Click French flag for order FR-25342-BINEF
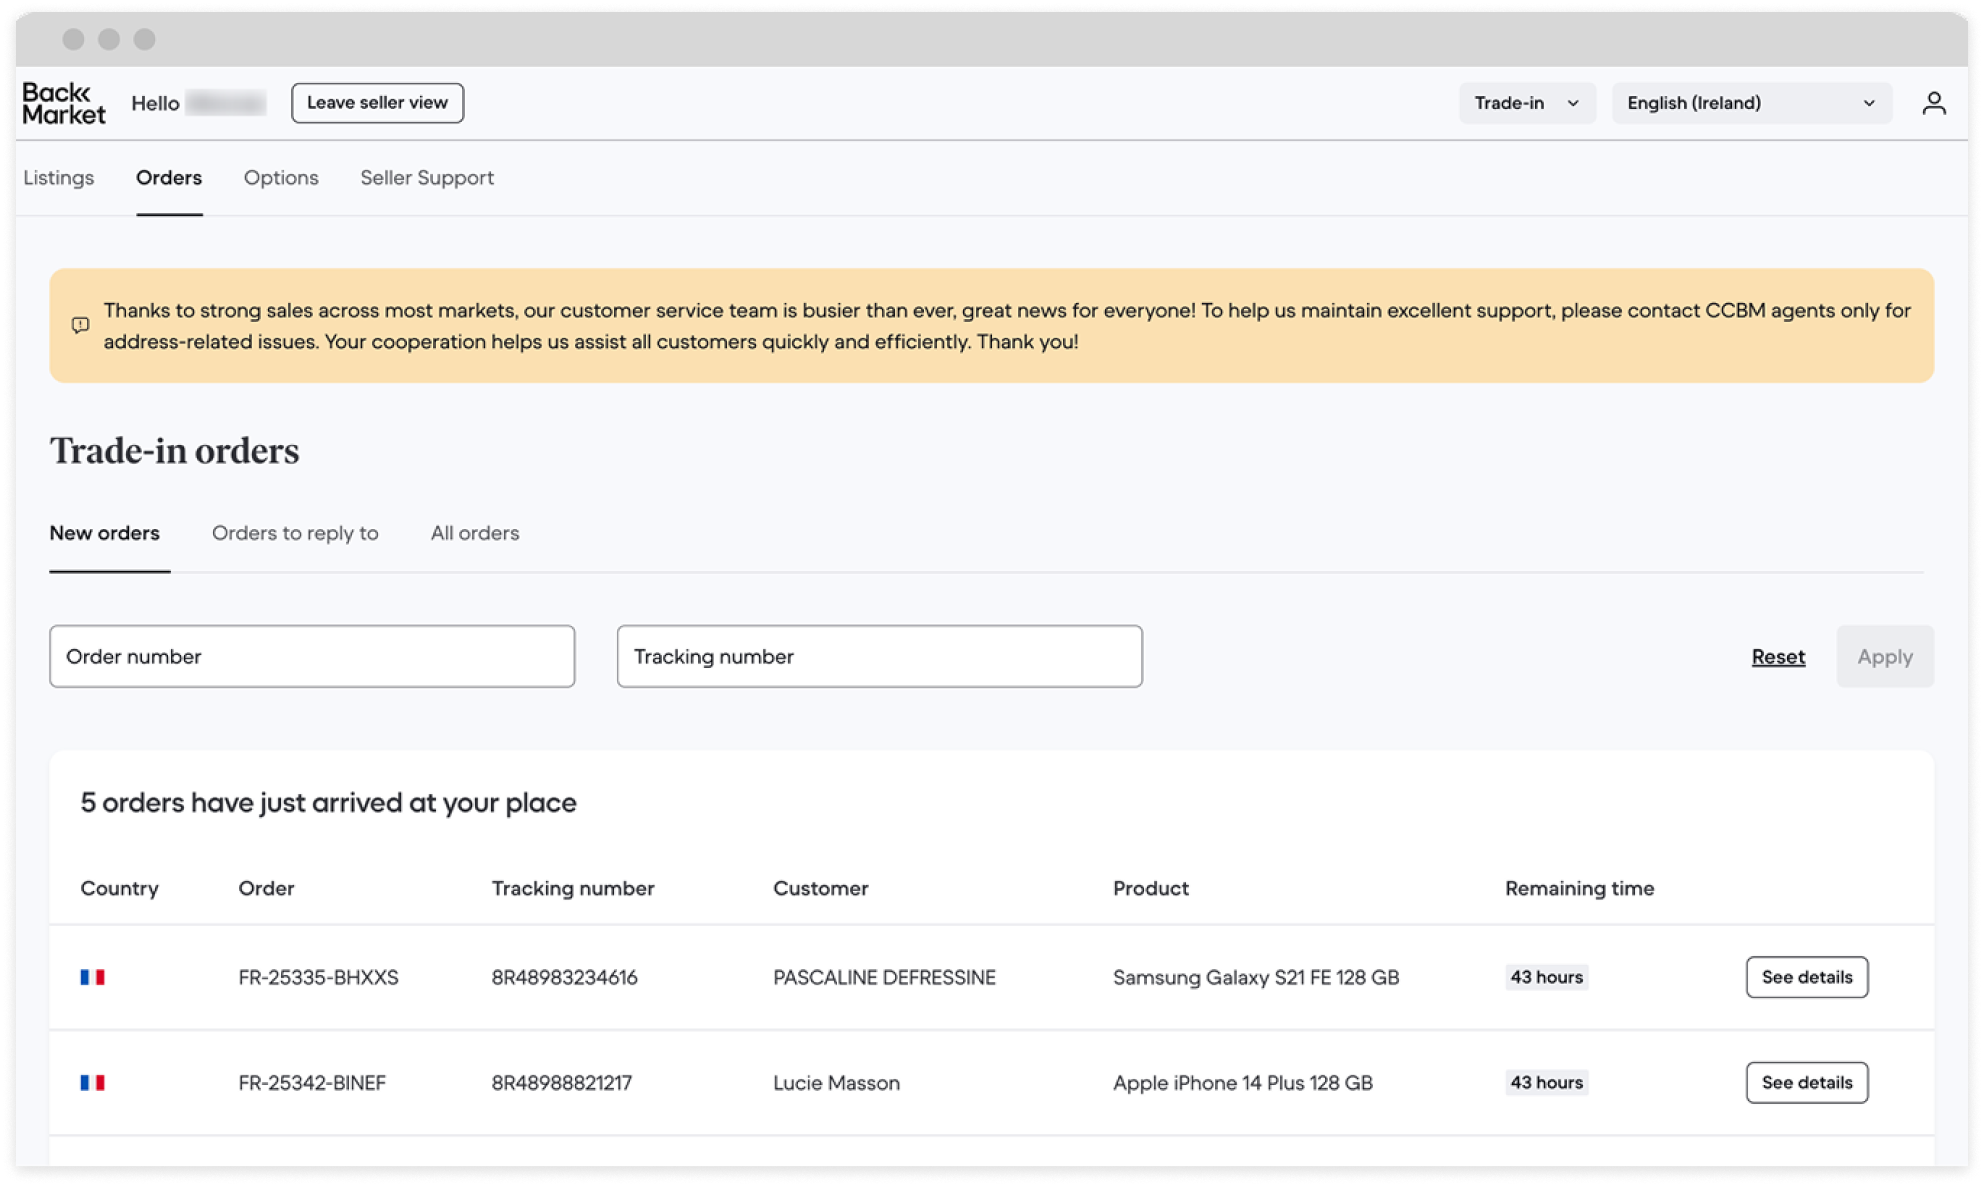The height and width of the screenshot is (1187, 1984). point(93,1082)
